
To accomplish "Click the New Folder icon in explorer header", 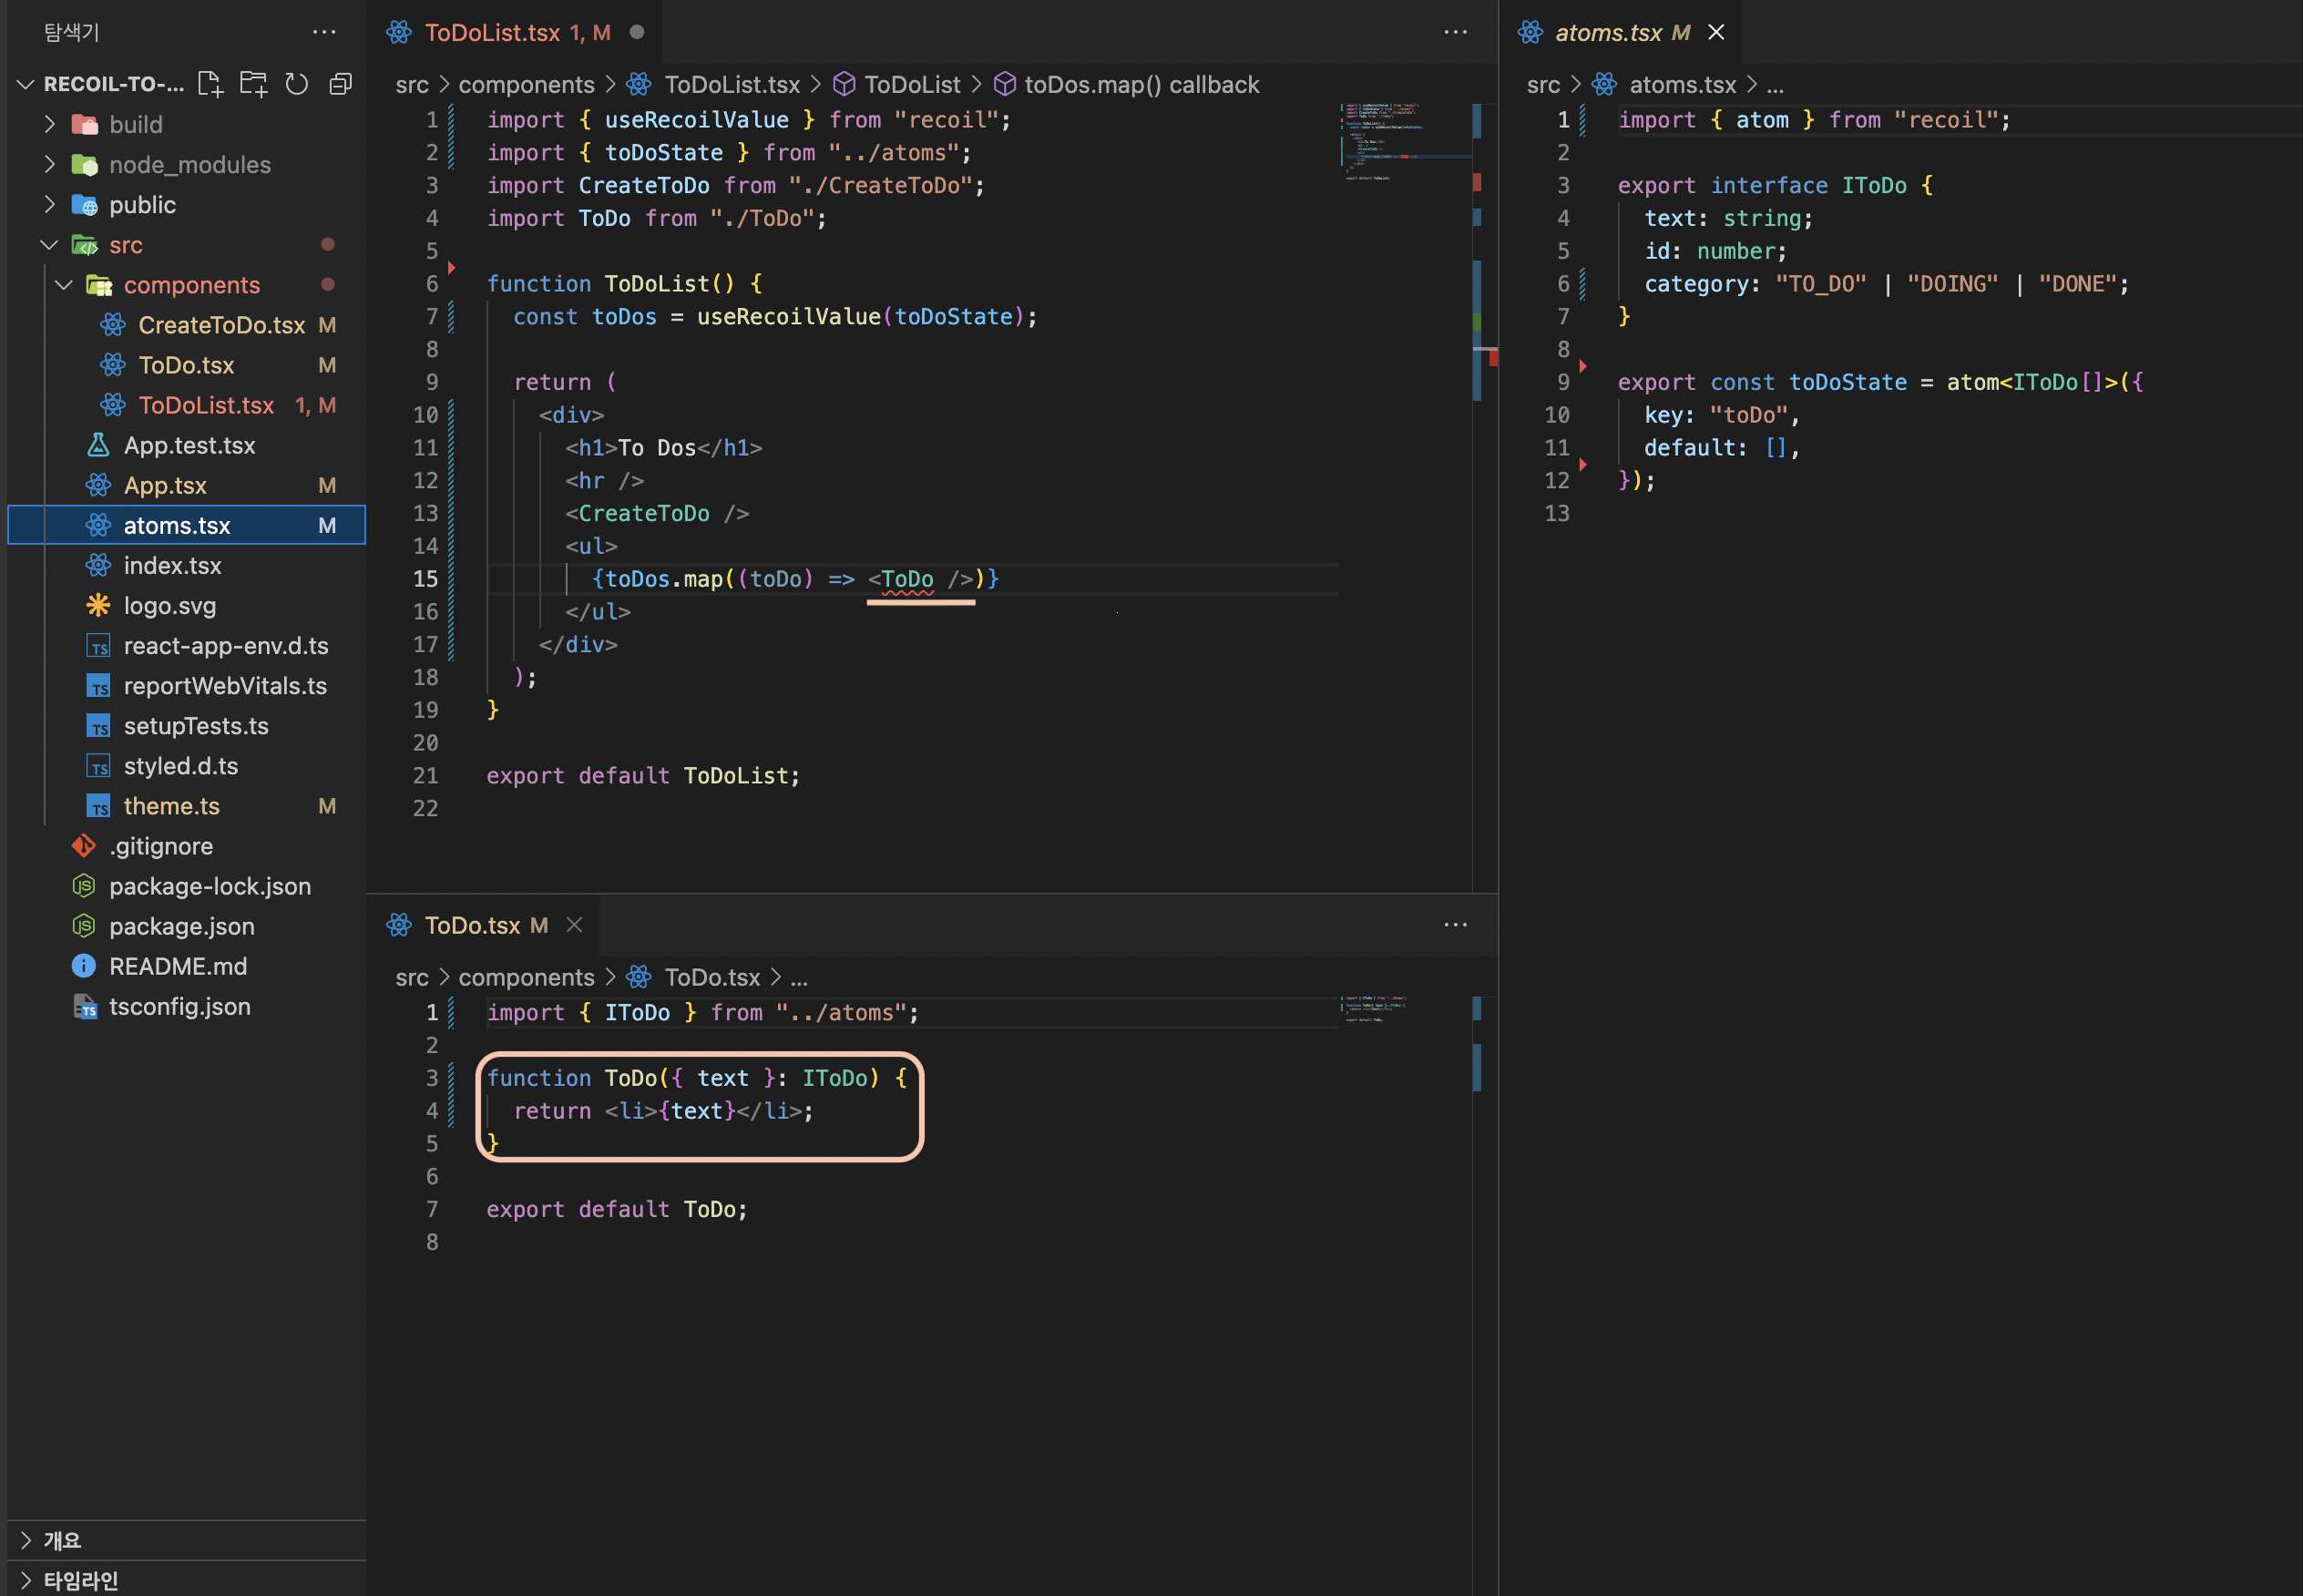I will coord(253,84).
